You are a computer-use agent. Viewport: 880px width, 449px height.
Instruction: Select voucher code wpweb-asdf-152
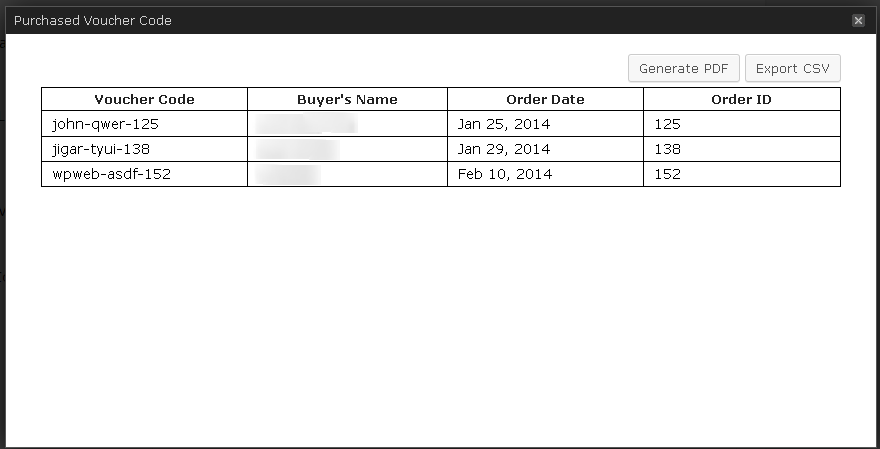[109, 174]
